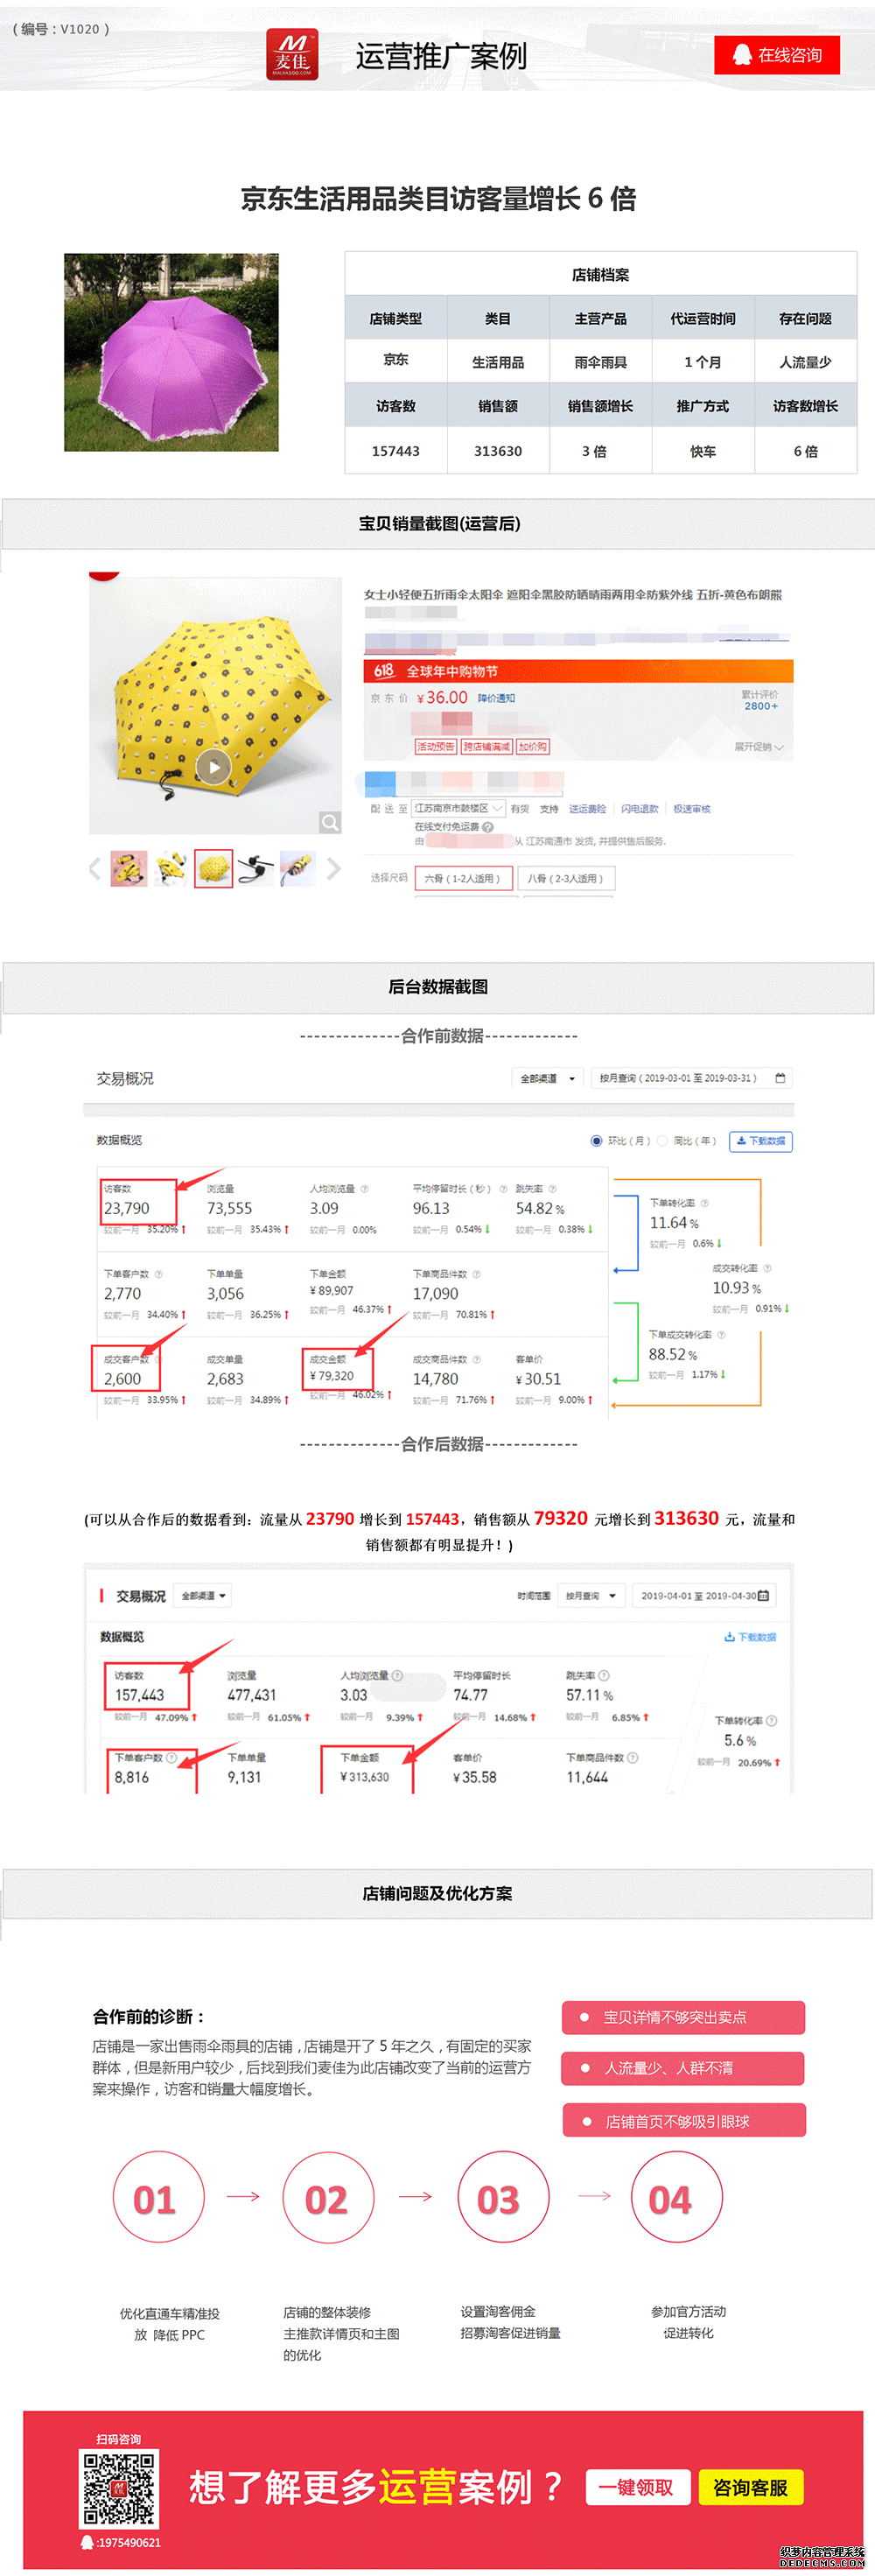The height and width of the screenshot is (2576, 875).
Task: Click the 降价通知 price-drop notice link
Action: pyautogui.click(x=496, y=698)
